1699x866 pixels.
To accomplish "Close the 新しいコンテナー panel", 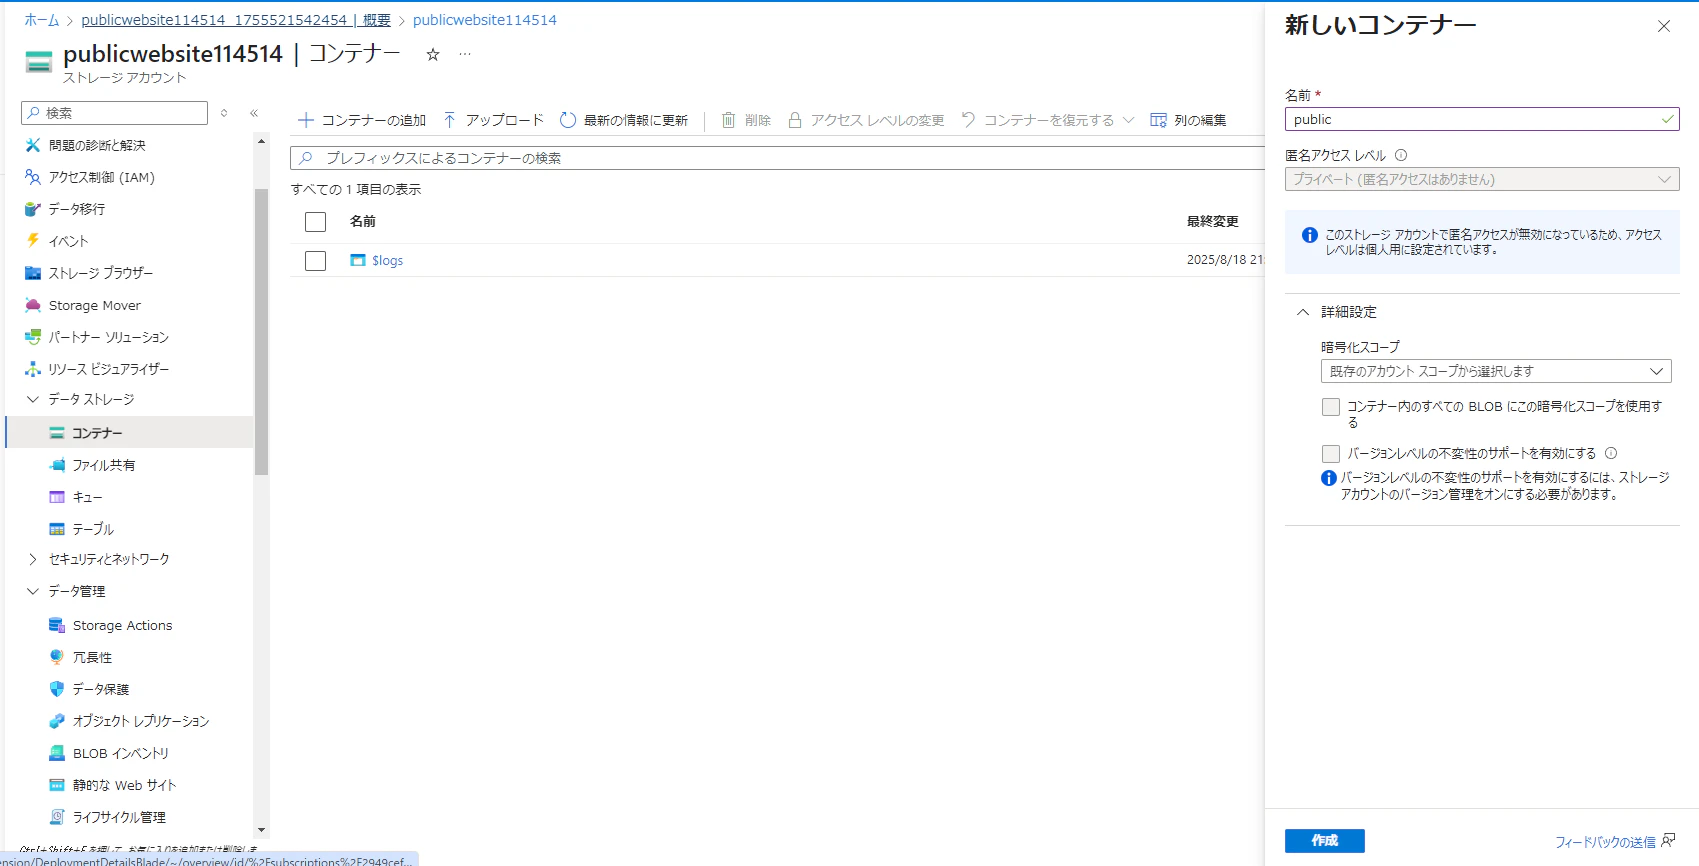I will [1664, 26].
